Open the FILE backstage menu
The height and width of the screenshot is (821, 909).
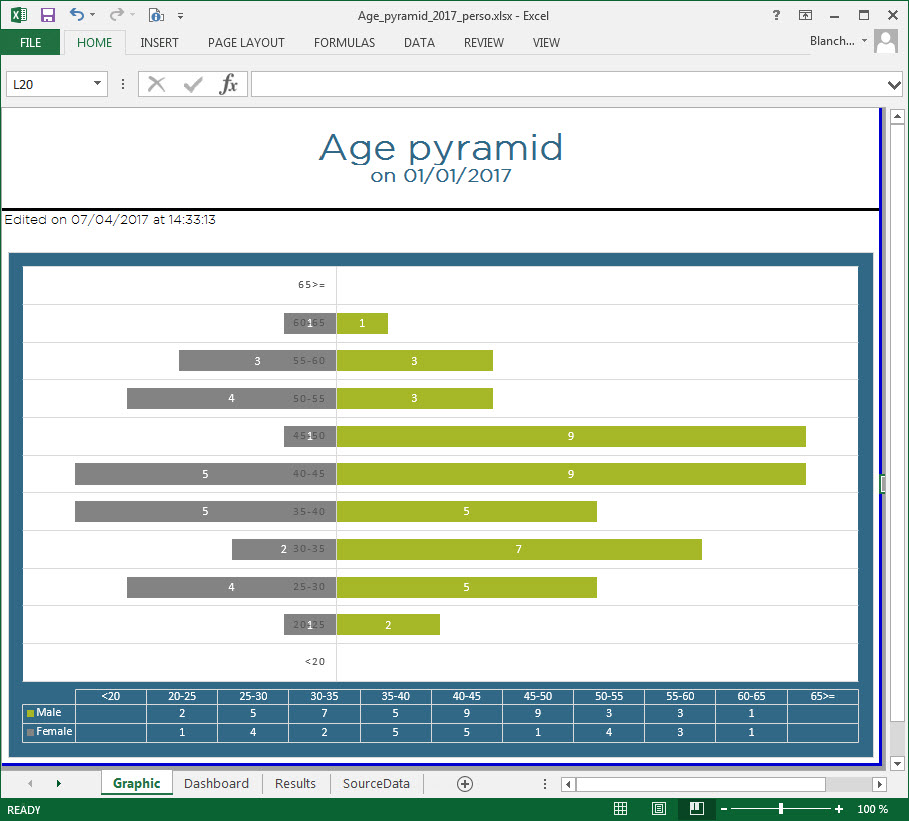pos(30,43)
